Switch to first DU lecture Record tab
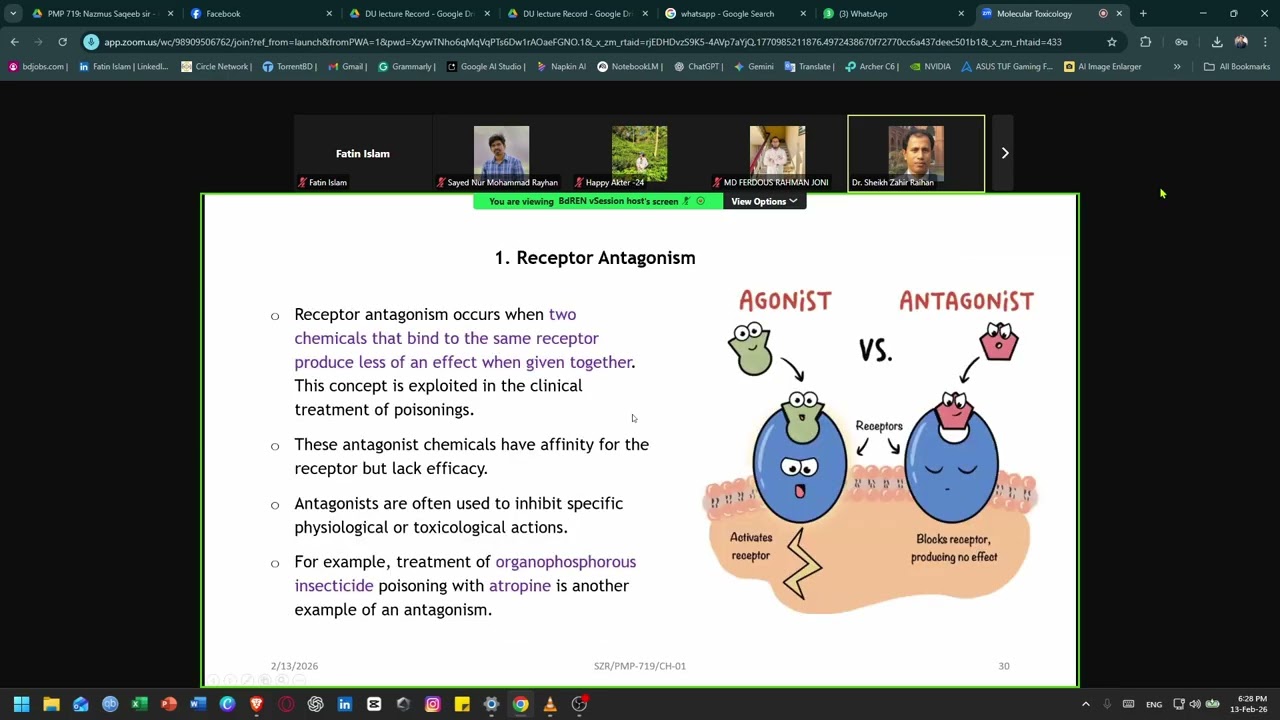This screenshot has height=720, width=1280. coord(418,14)
